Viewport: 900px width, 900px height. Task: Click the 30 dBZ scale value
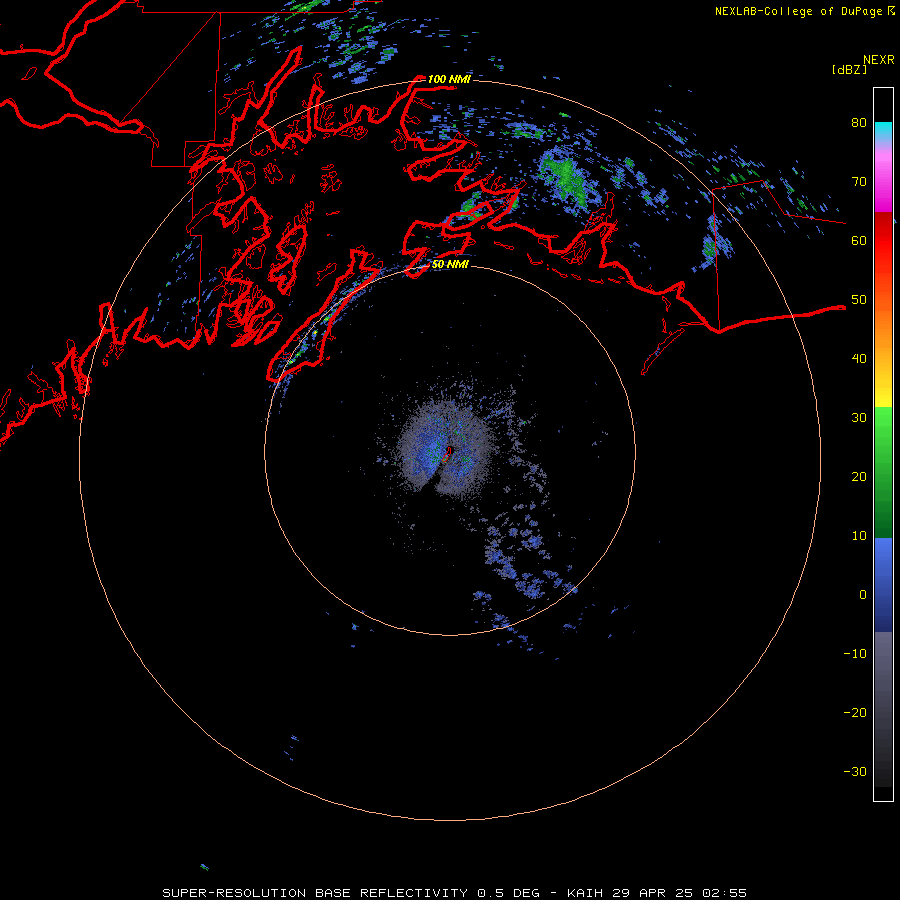click(x=859, y=418)
